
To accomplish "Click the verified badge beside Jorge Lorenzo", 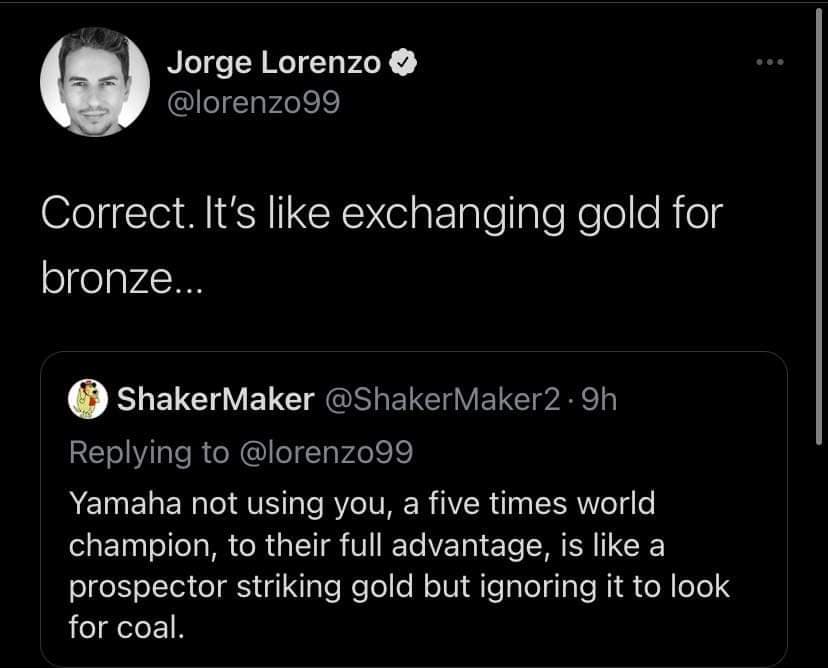I will [x=402, y=63].
